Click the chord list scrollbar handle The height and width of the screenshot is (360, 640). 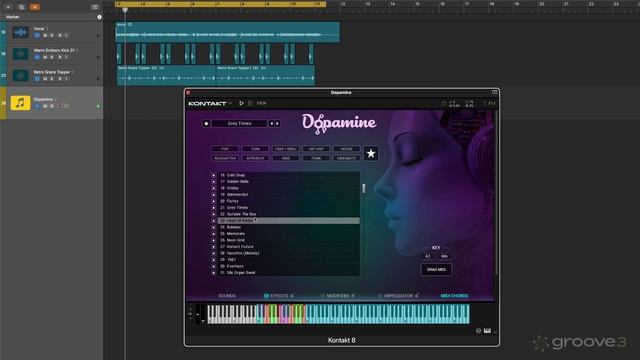tap(364, 189)
